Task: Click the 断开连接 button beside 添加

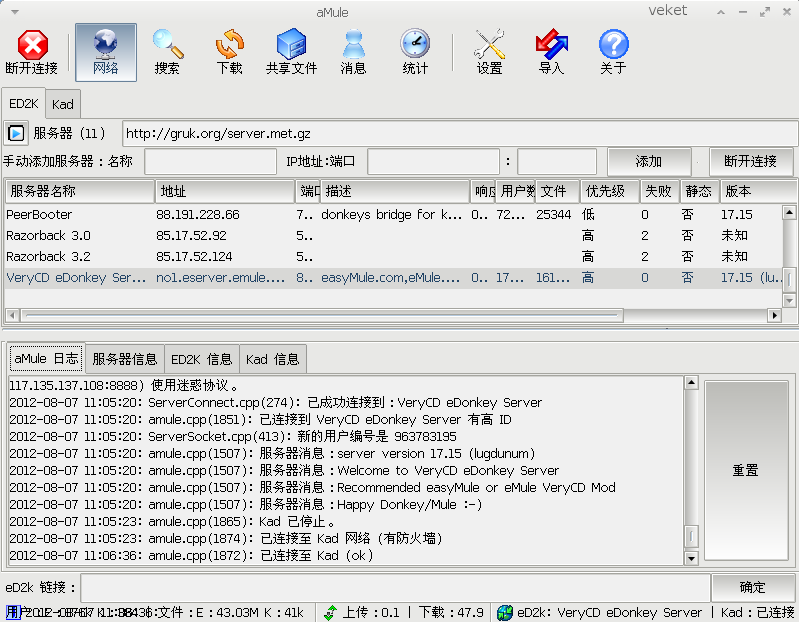Action: (751, 161)
